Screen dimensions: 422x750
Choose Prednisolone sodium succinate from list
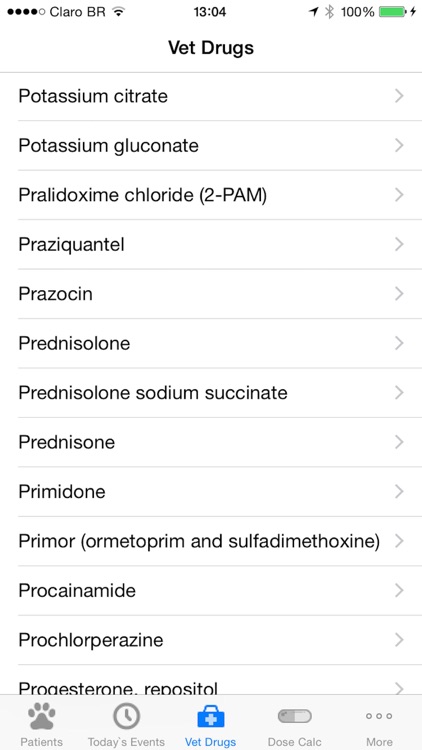tap(211, 393)
